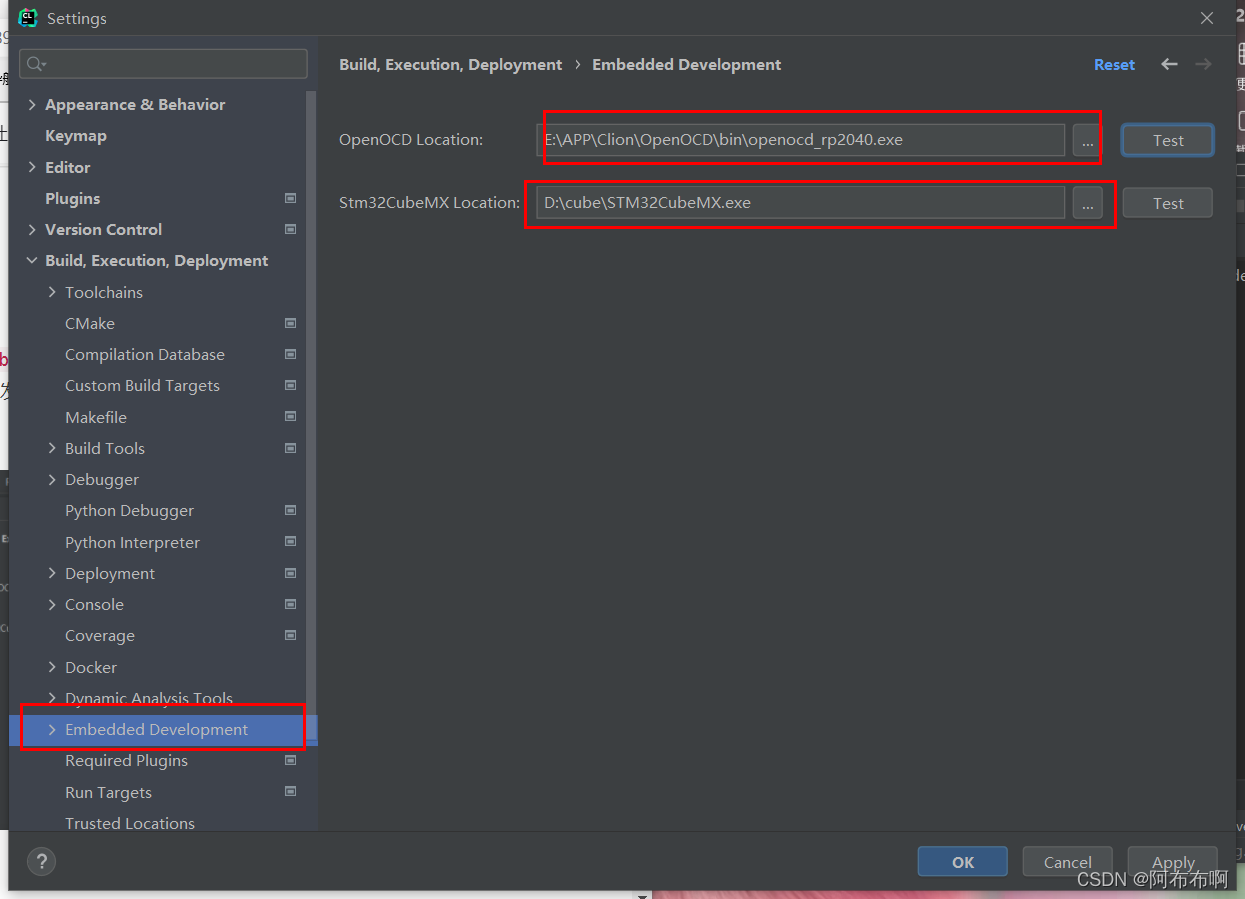Go back with the left arrow
1245x899 pixels.
pos(1169,64)
